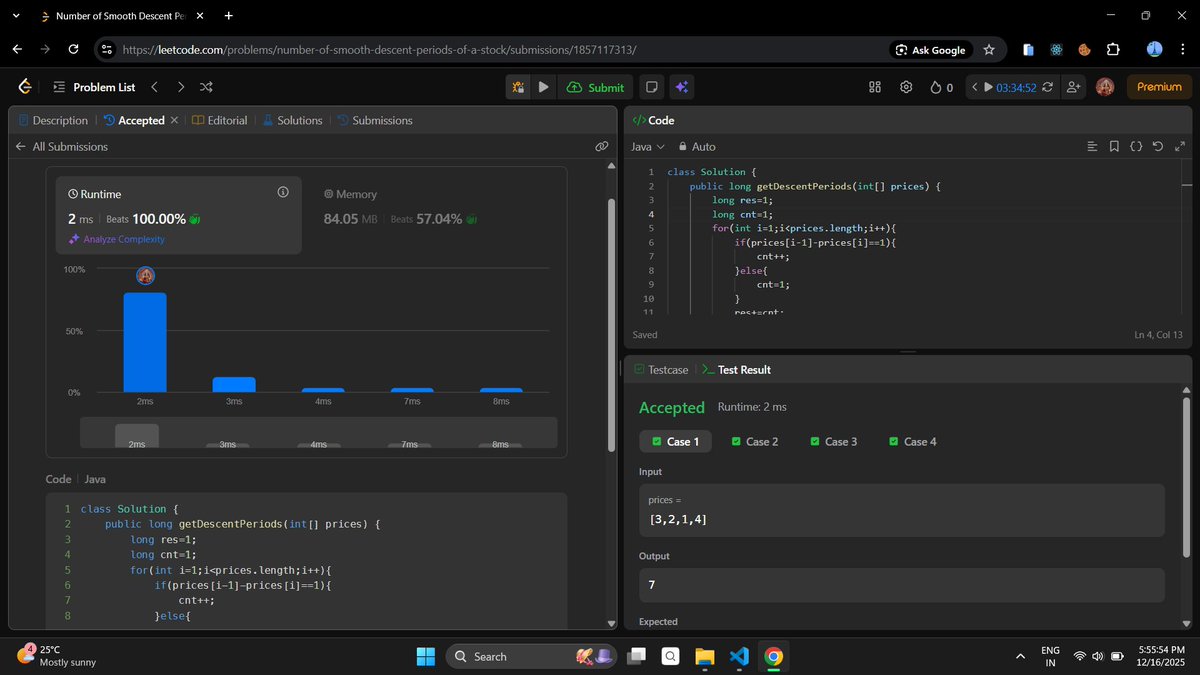The image size is (1200, 675).
Task: Start the timer play control
Action: (x=989, y=87)
